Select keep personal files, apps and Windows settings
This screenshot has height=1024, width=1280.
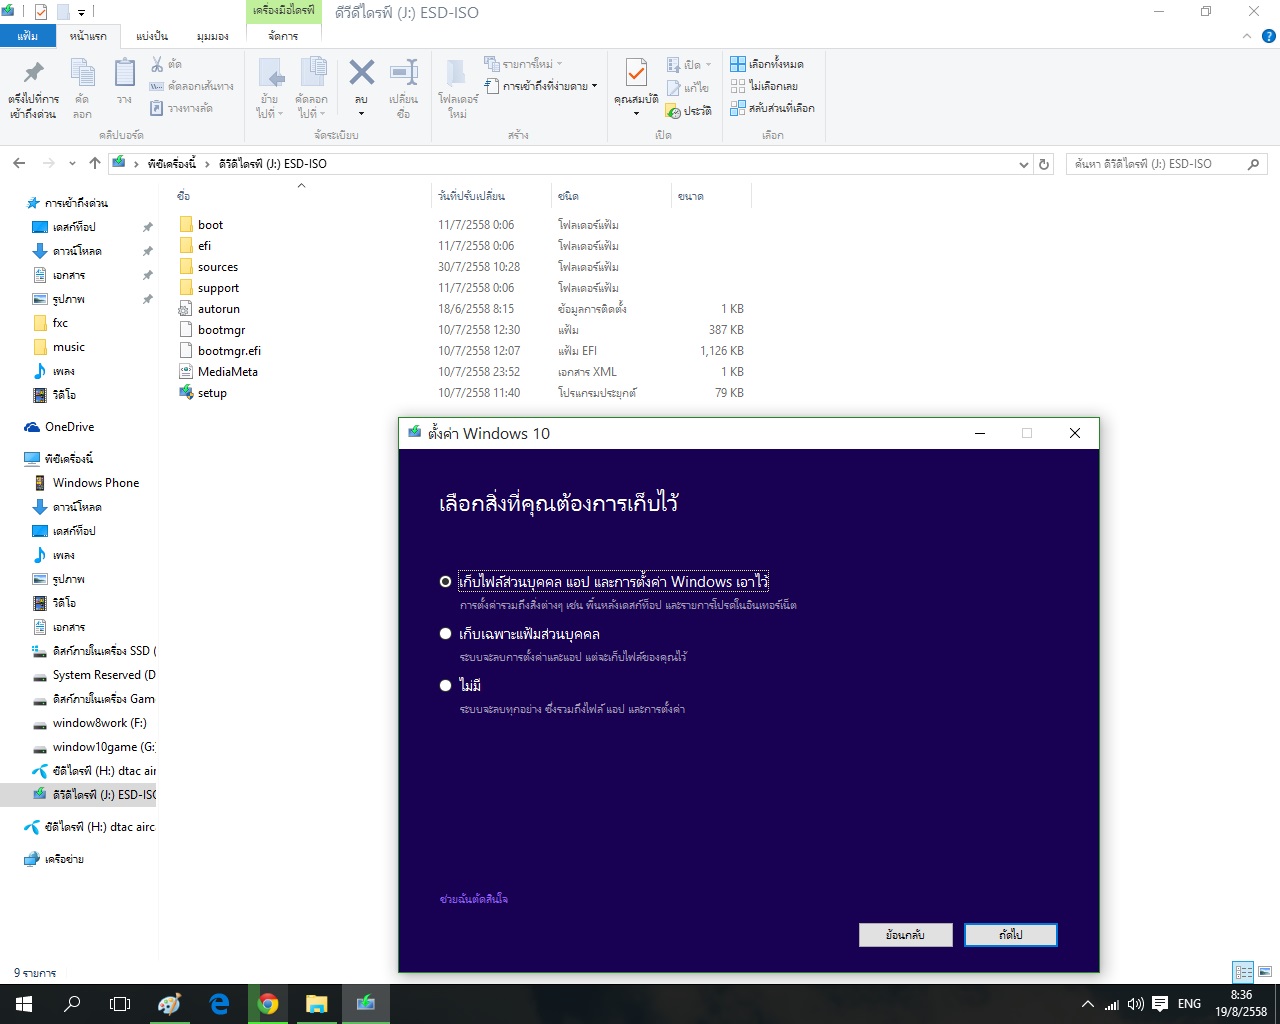(x=445, y=581)
